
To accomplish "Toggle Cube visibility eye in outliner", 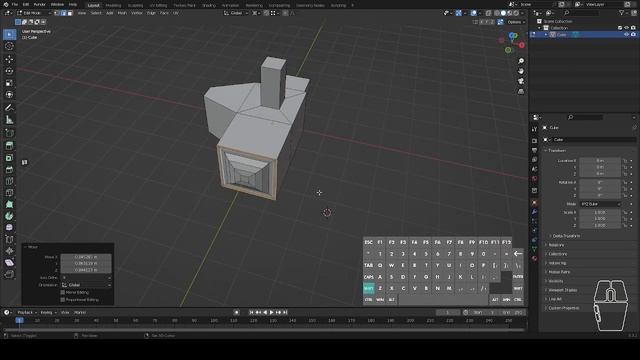I will point(626,35).
